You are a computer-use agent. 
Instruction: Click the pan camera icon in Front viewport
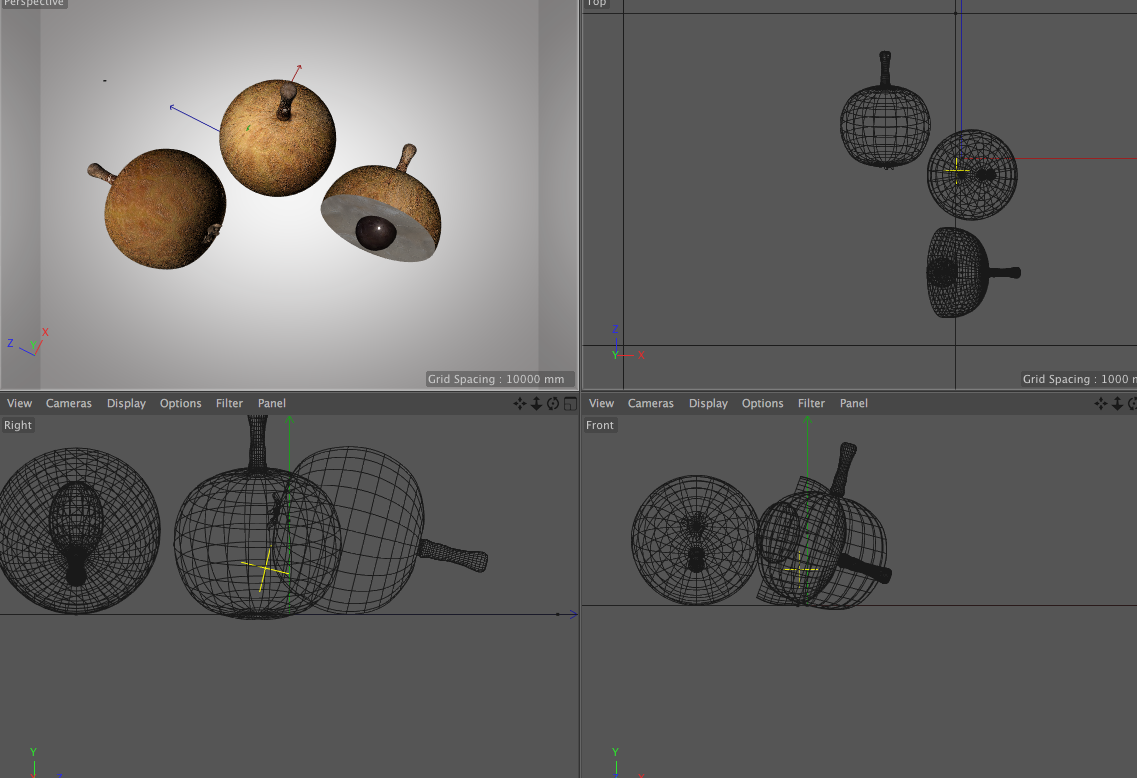pyautogui.click(x=1100, y=404)
